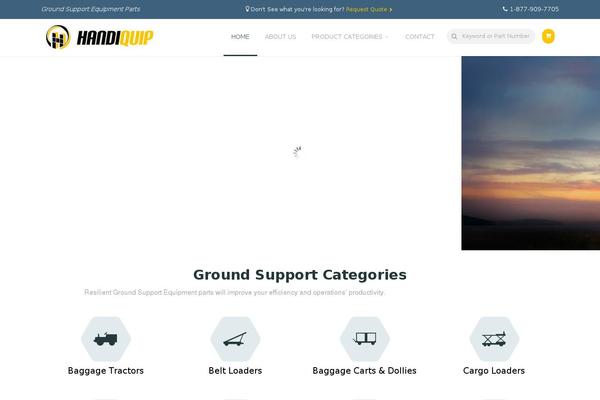600x400 pixels.
Task: Expand the Product Categories dropdown menu
Action: (349, 37)
